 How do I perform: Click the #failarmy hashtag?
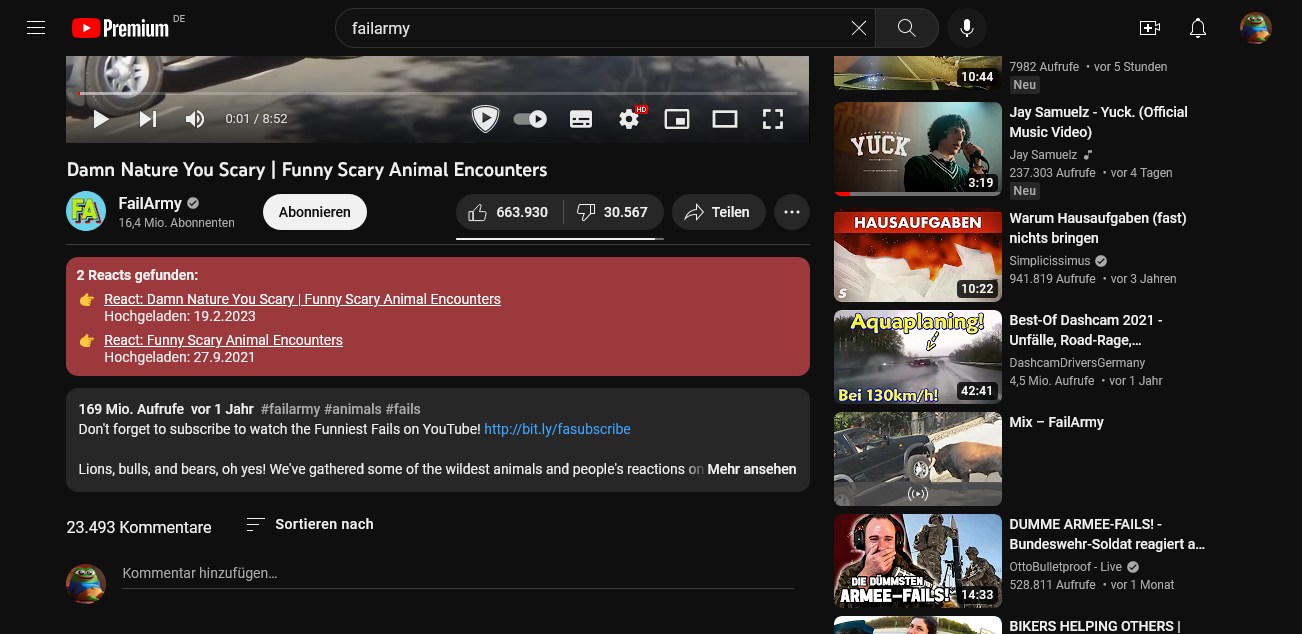coord(290,409)
